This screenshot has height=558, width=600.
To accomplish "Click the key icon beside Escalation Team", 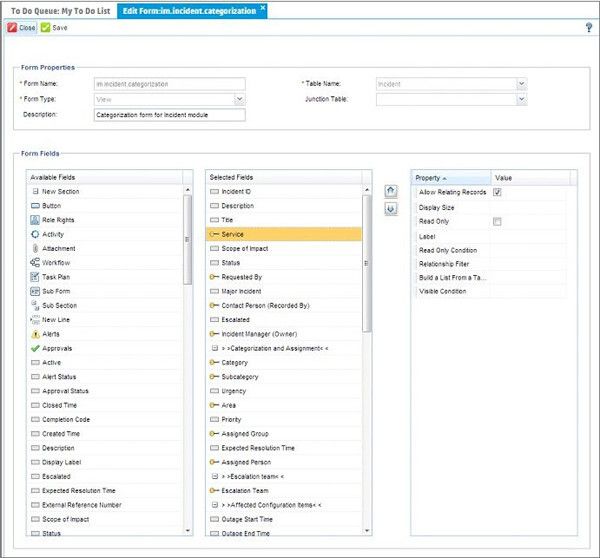I will [x=214, y=490].
